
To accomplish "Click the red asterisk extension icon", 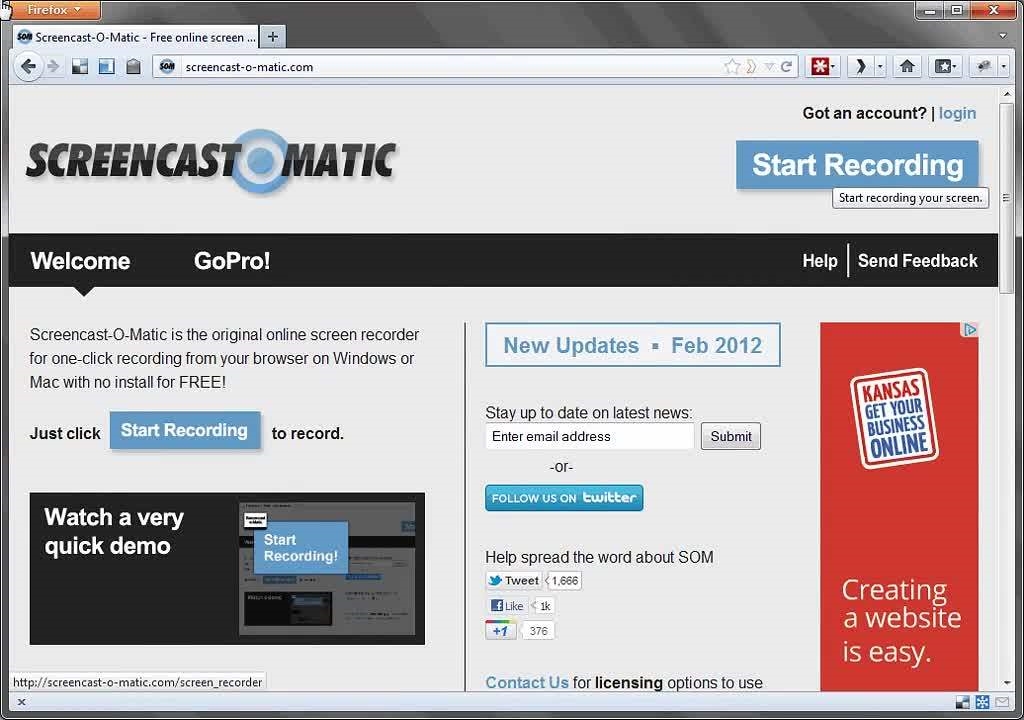I will (x=820, y=66).
